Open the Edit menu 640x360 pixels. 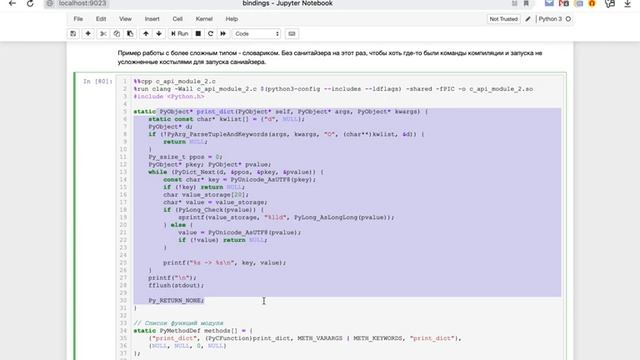click(x=101, y=19)
